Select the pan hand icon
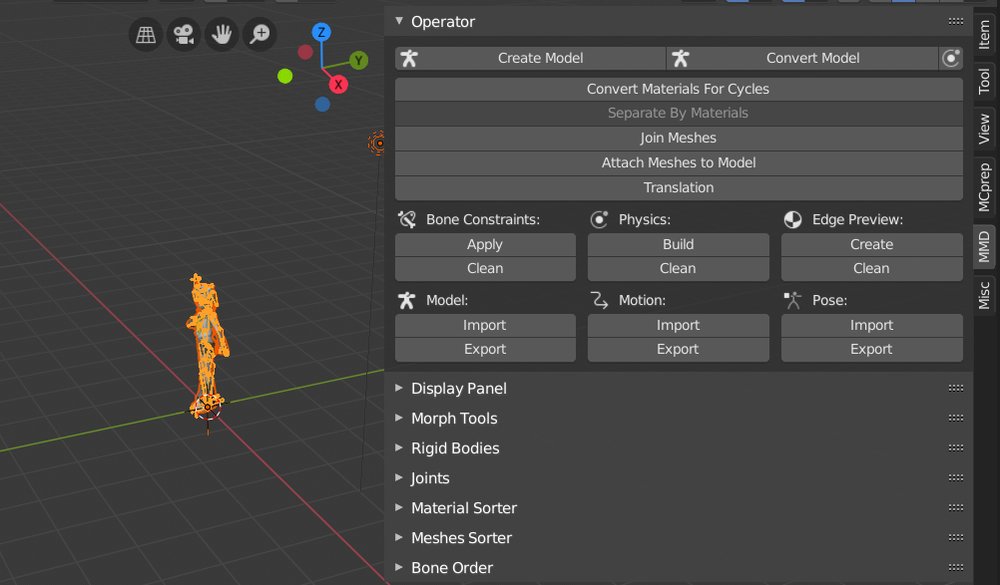The height and width of the screenshot is (585, 1000). pos(221,33)
